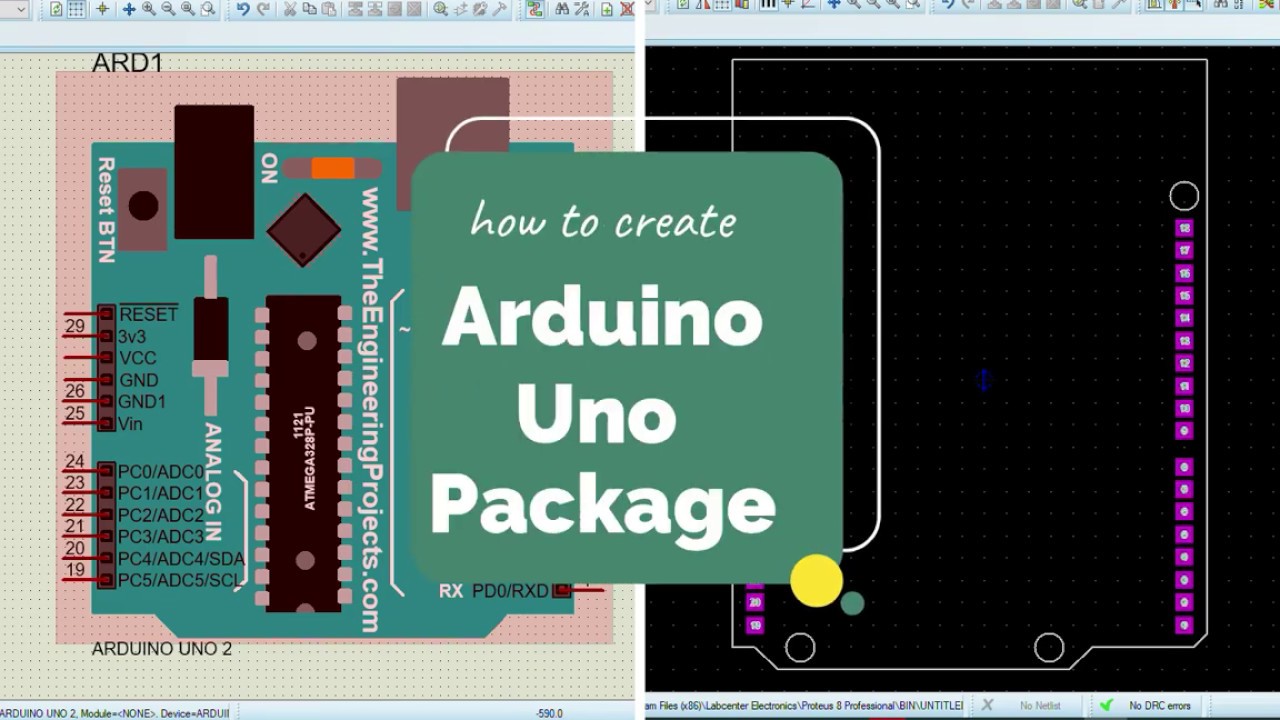Viewport: 1280px width, 720px height.
Task: Click the Decompose hammer icon in schematic toolbar
Action: [x=500, y=9]
